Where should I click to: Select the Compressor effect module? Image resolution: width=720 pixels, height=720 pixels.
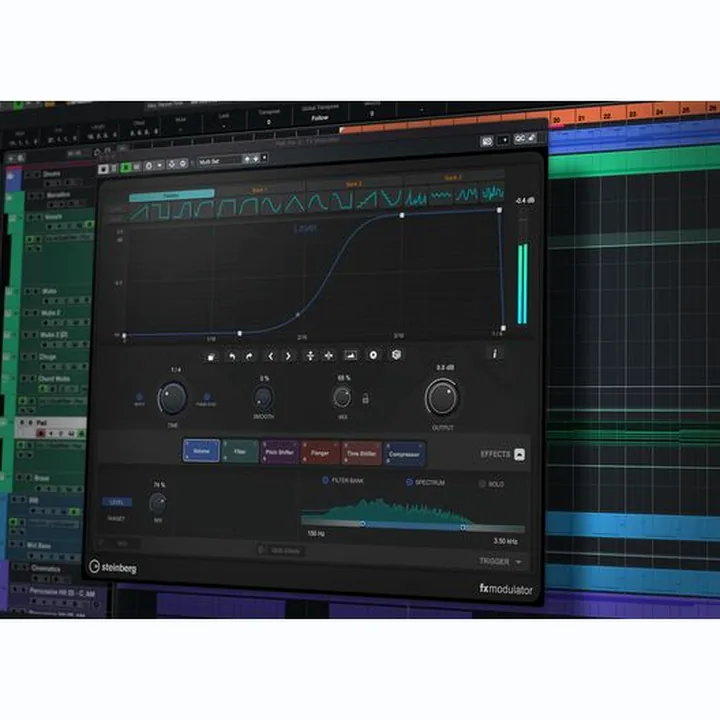(x=405, y=454)
